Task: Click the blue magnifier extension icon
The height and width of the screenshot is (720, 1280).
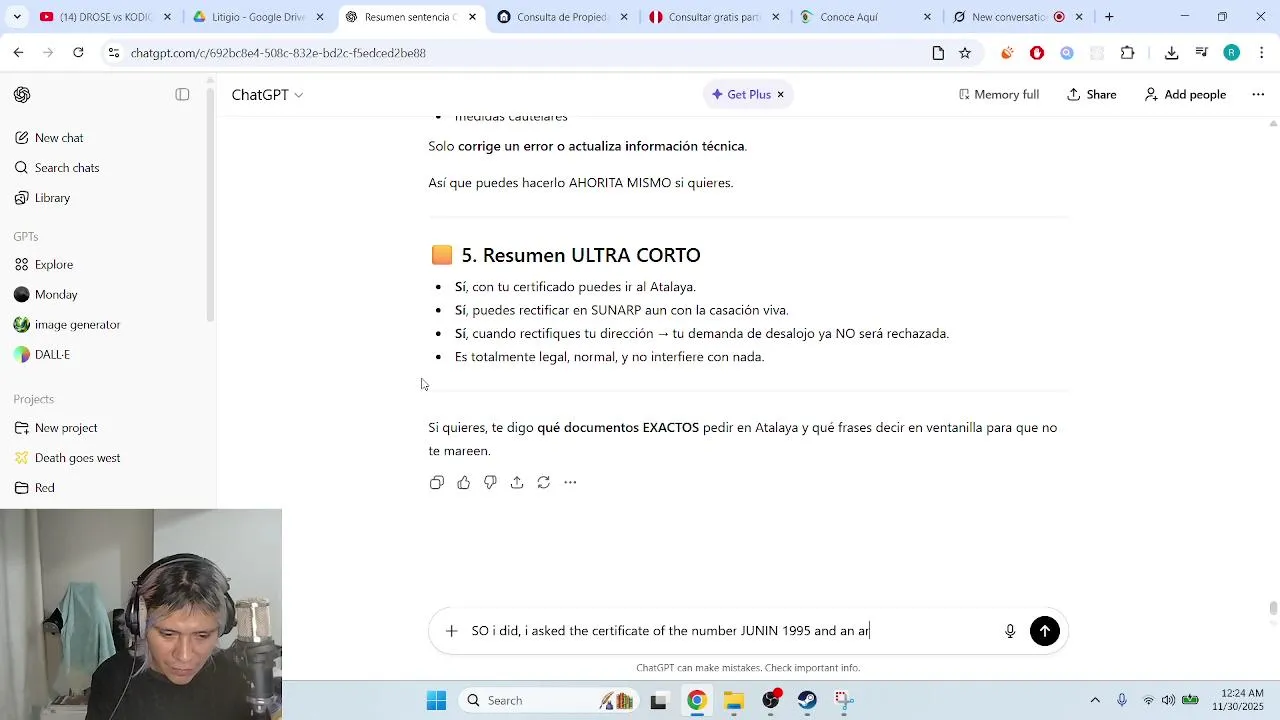Action: [x=1067, y=53]
